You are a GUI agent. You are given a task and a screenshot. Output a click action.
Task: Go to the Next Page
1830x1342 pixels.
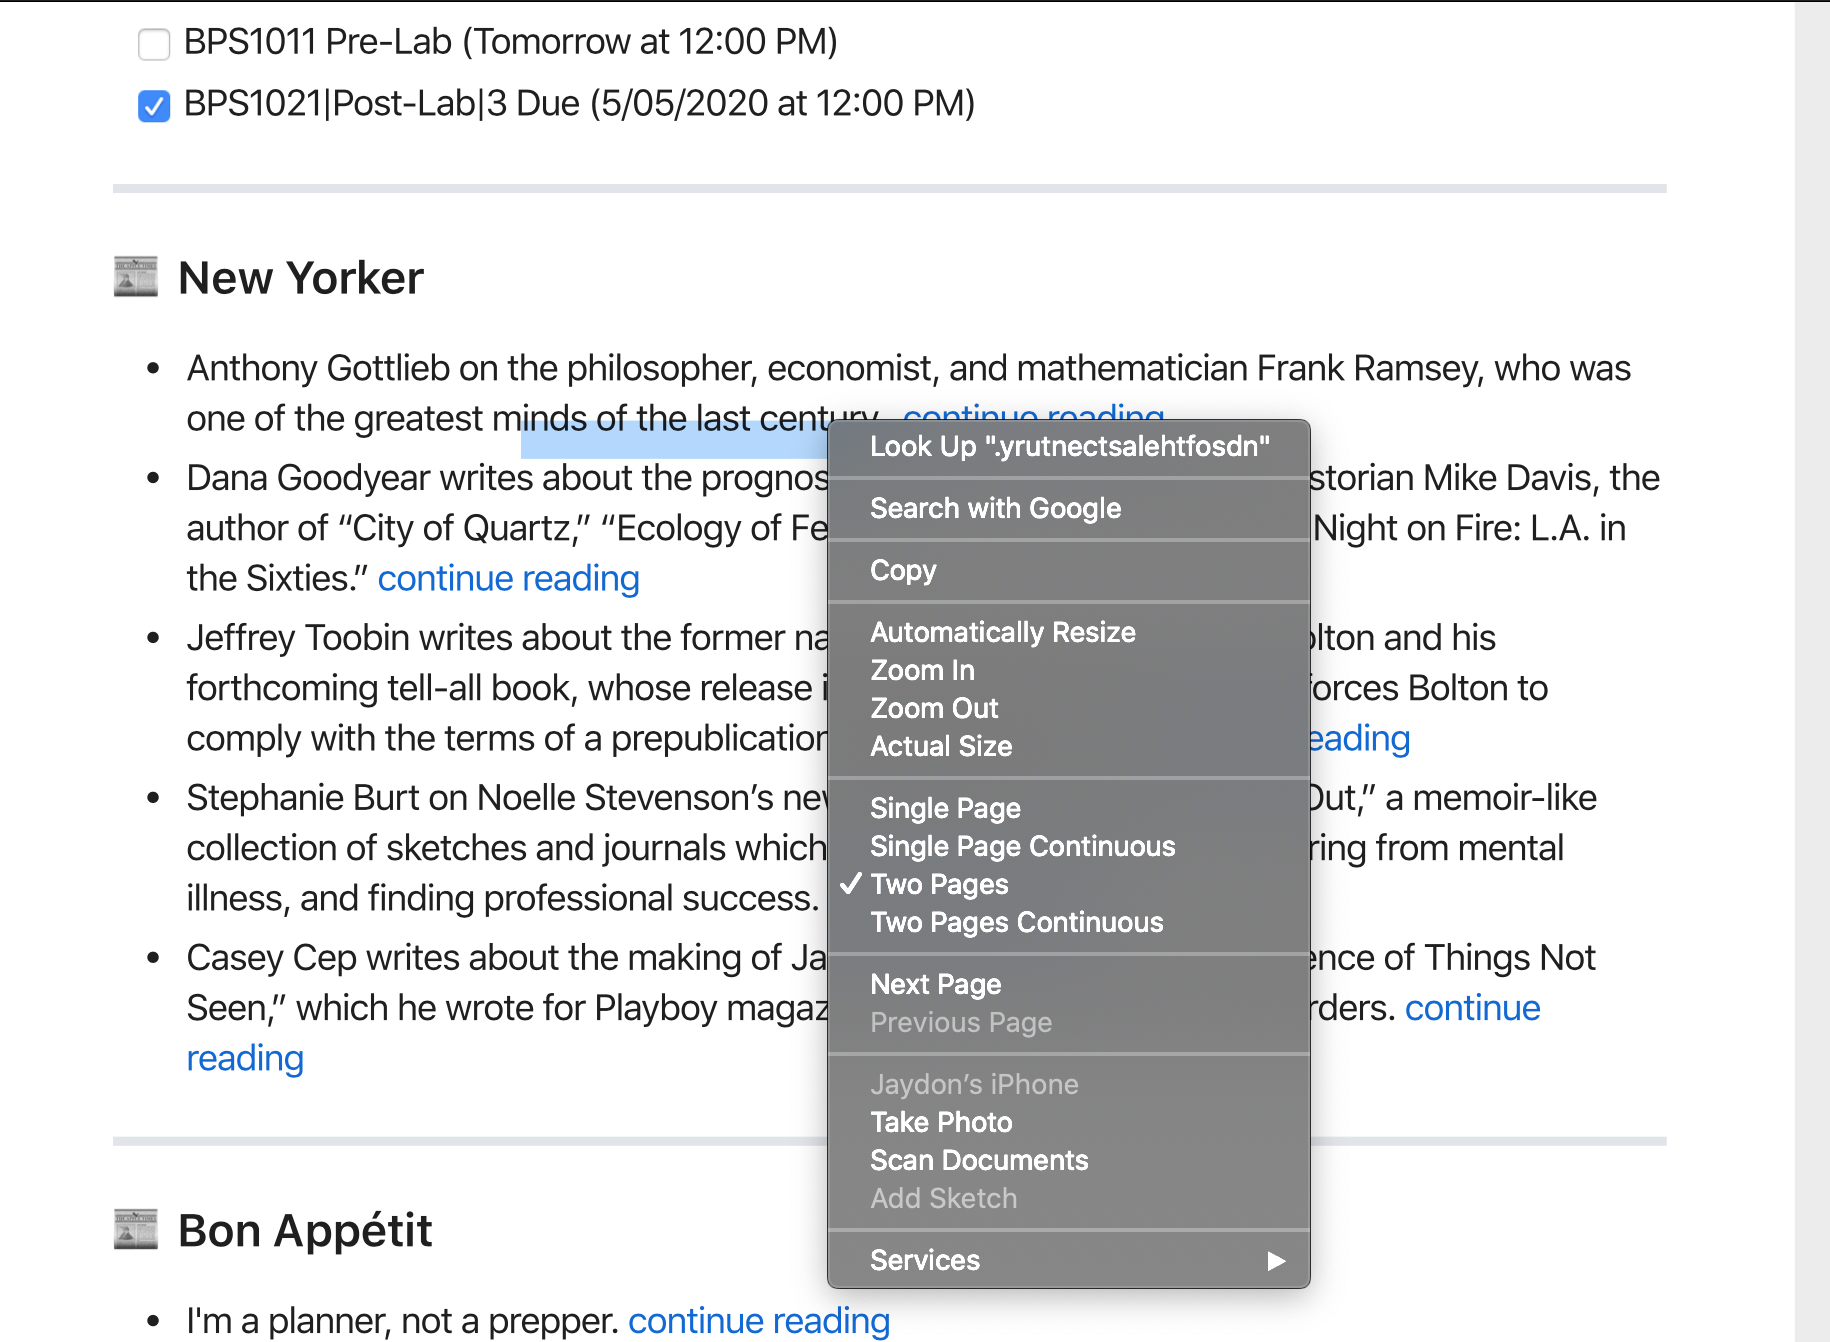(x=936, y=983)
